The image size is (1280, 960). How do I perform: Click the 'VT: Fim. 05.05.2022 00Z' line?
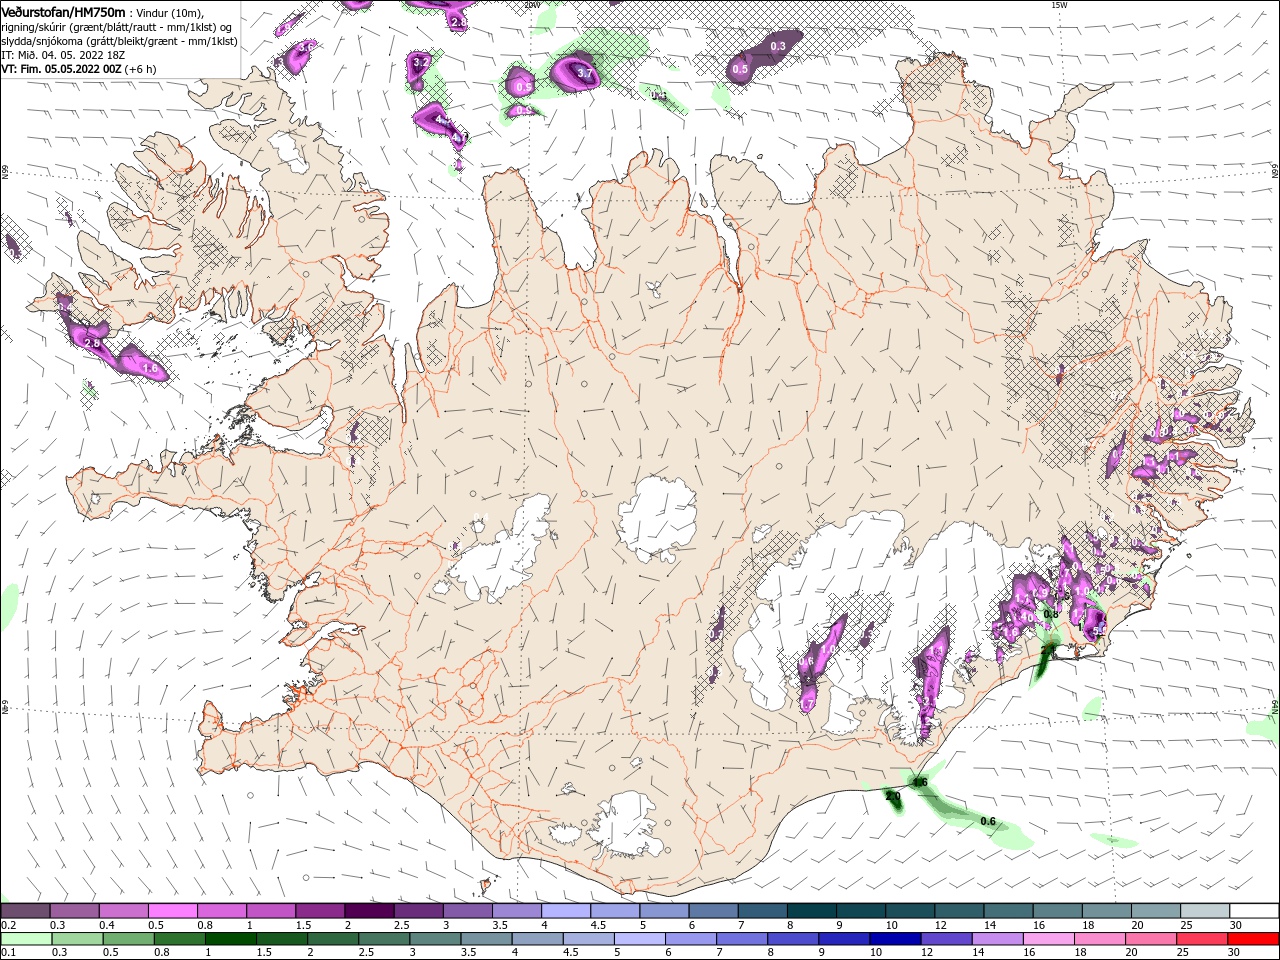(x=61, y=69)
